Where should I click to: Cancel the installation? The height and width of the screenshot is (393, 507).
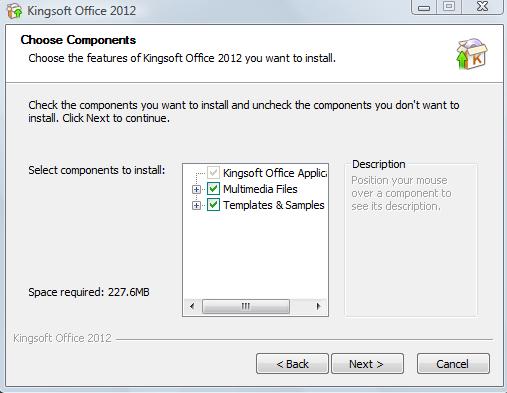pos(453,364)
